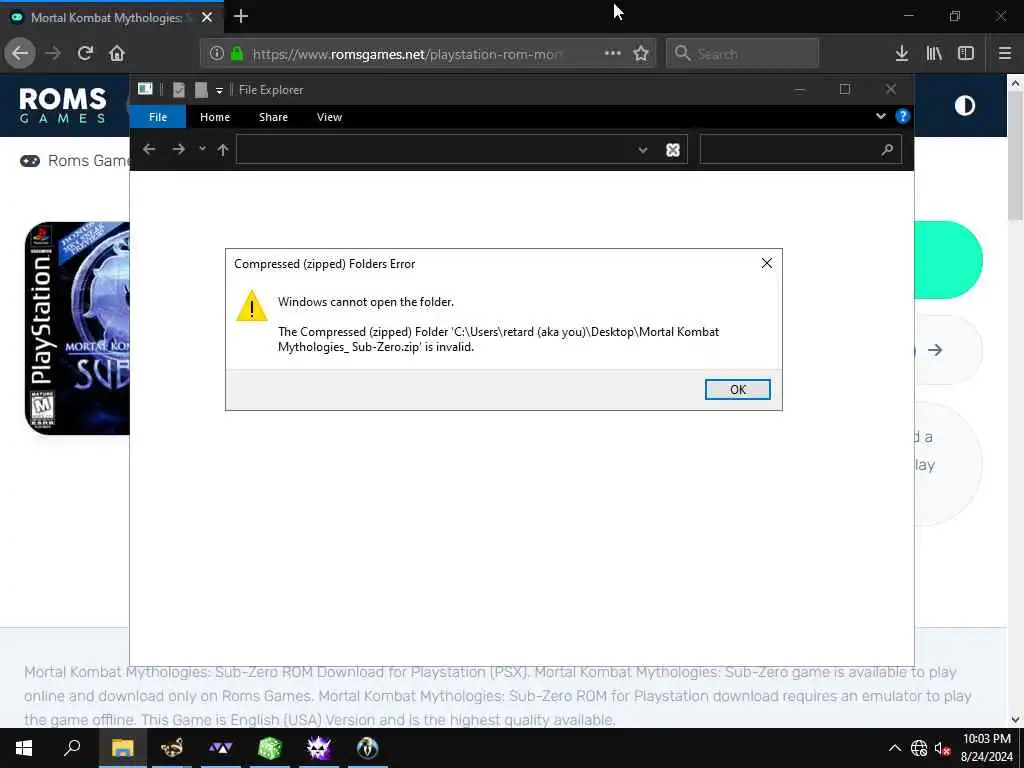Open Customize Quick Access Toolbar dropdown

219,91
